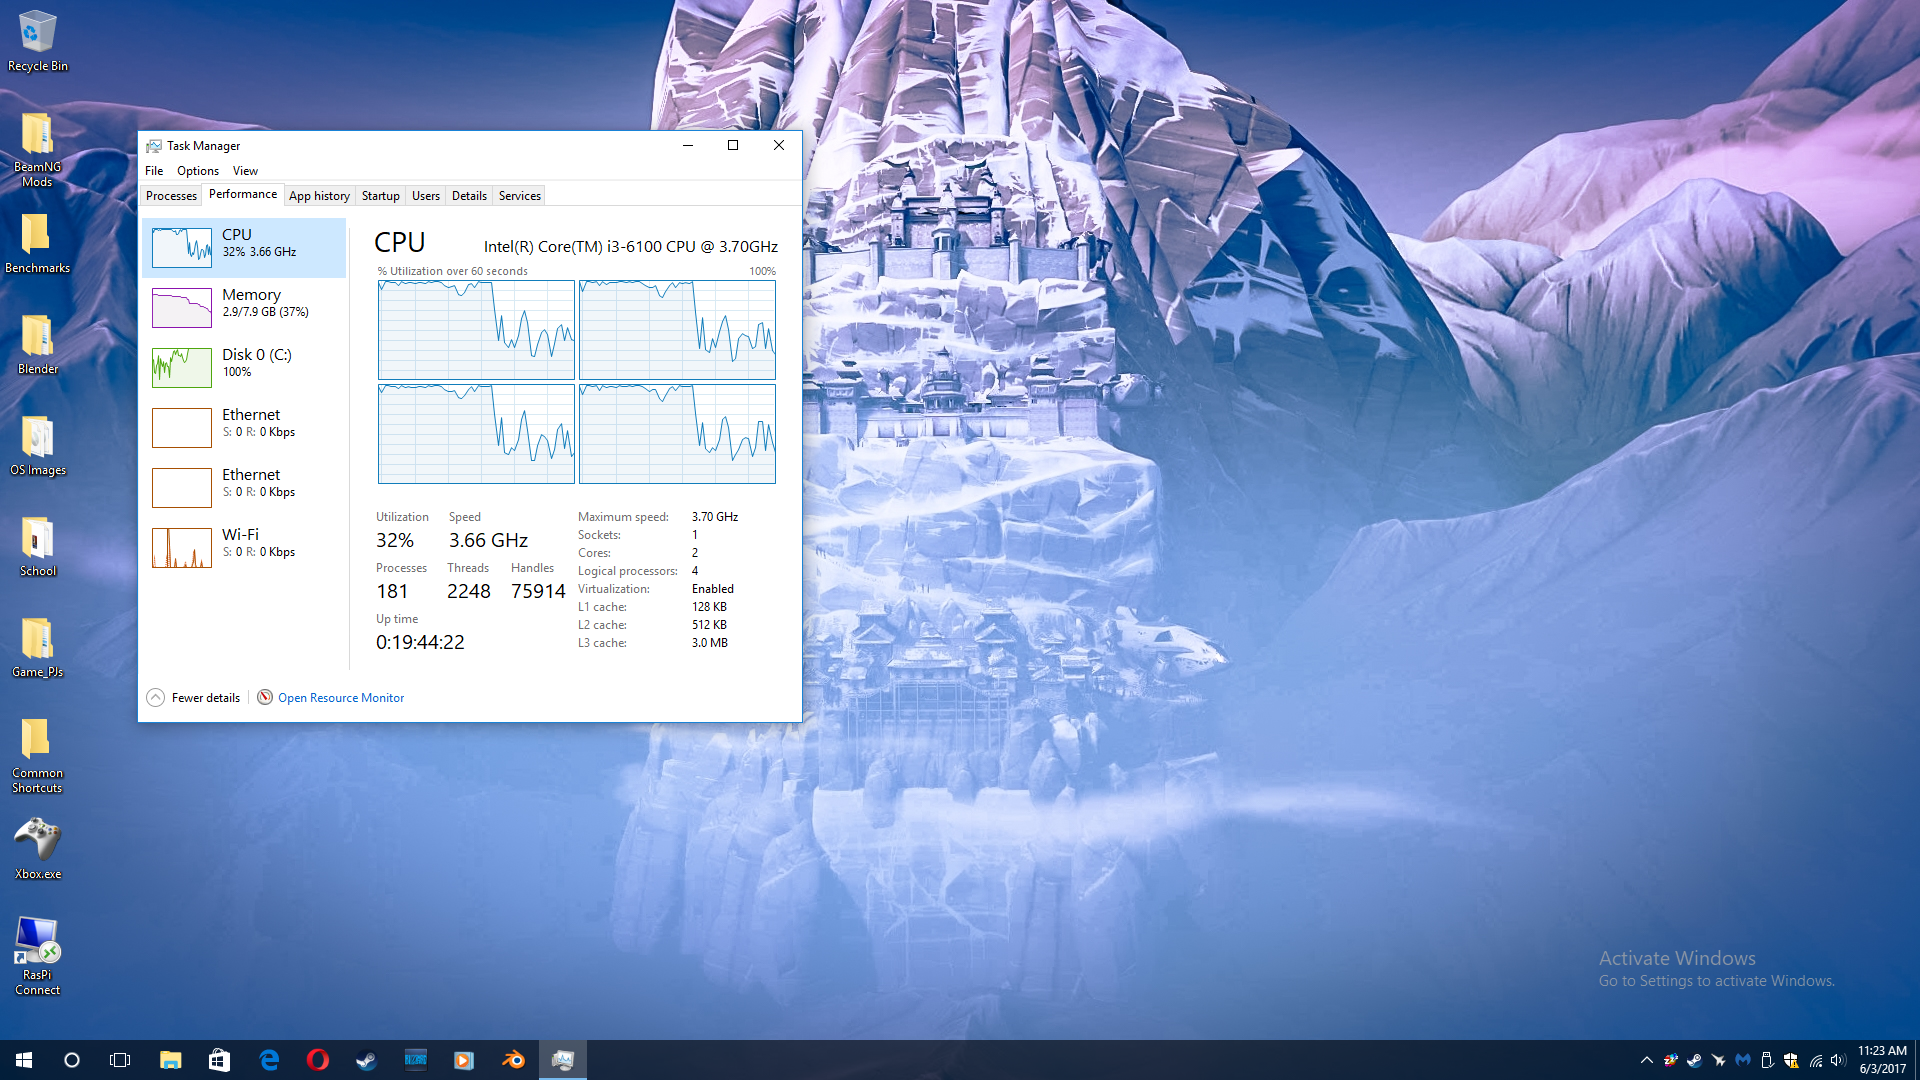Show hidden system tray icons chevron
Screen dimensions: 1920x1080
click(x=1646, y=1060)
